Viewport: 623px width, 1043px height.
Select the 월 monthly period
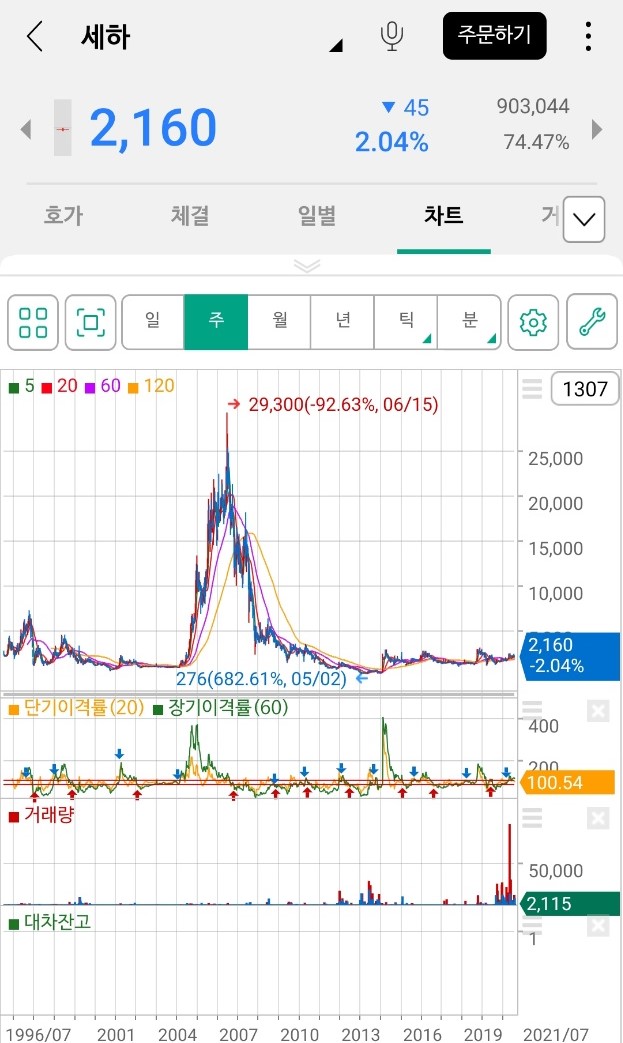[x=279, y=322]
